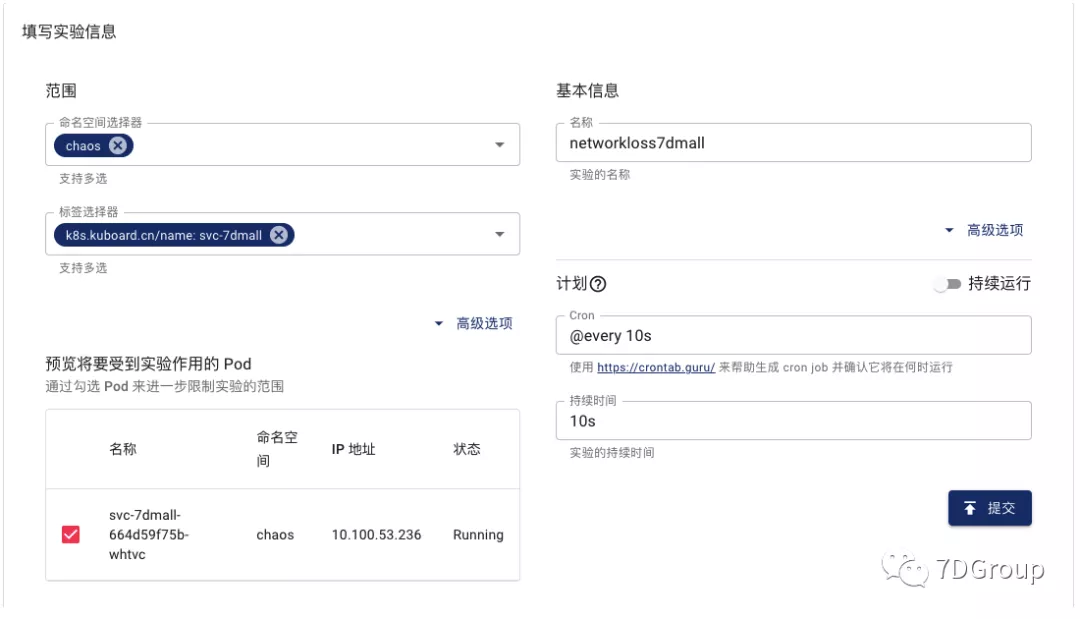
Task: Uncheck the svc-7dmall pod checkbox
Action: [x=70, y=534]
